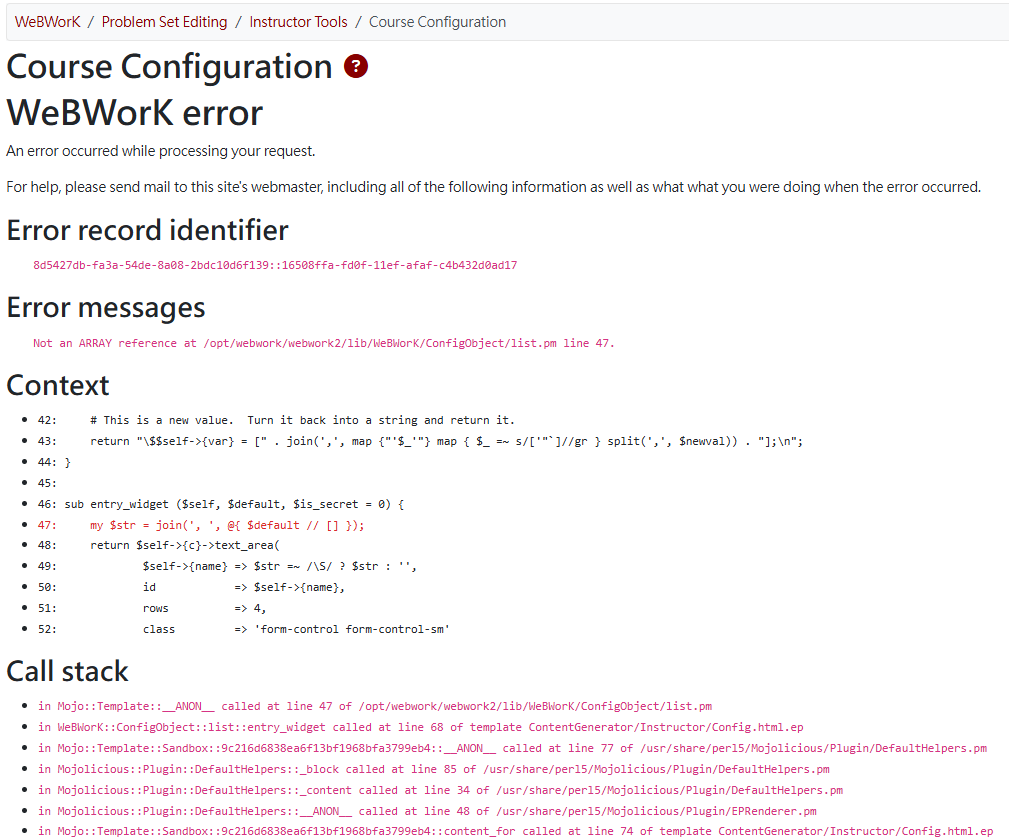
Task: Click call stack entry for list.pm line 47
Action: point(375,706)
